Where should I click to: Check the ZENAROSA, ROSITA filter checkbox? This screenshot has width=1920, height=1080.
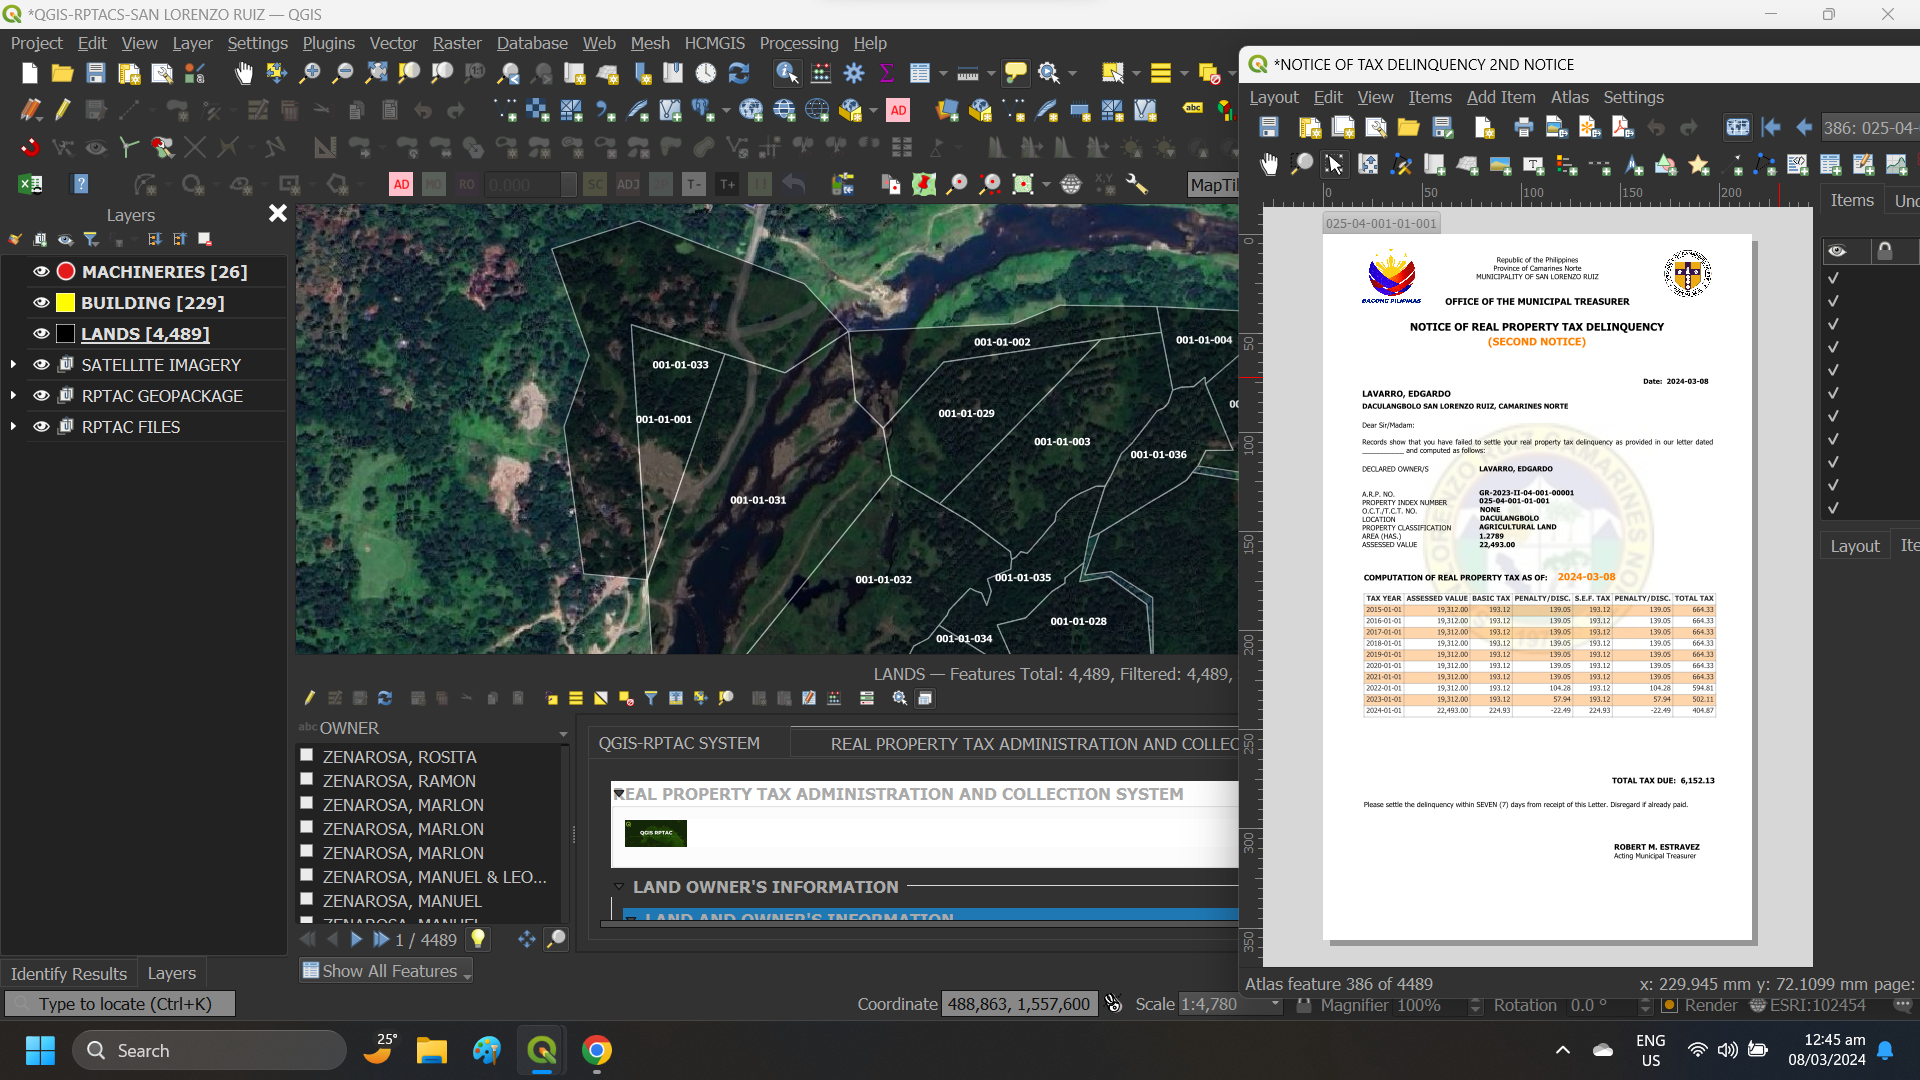(306, 755)
